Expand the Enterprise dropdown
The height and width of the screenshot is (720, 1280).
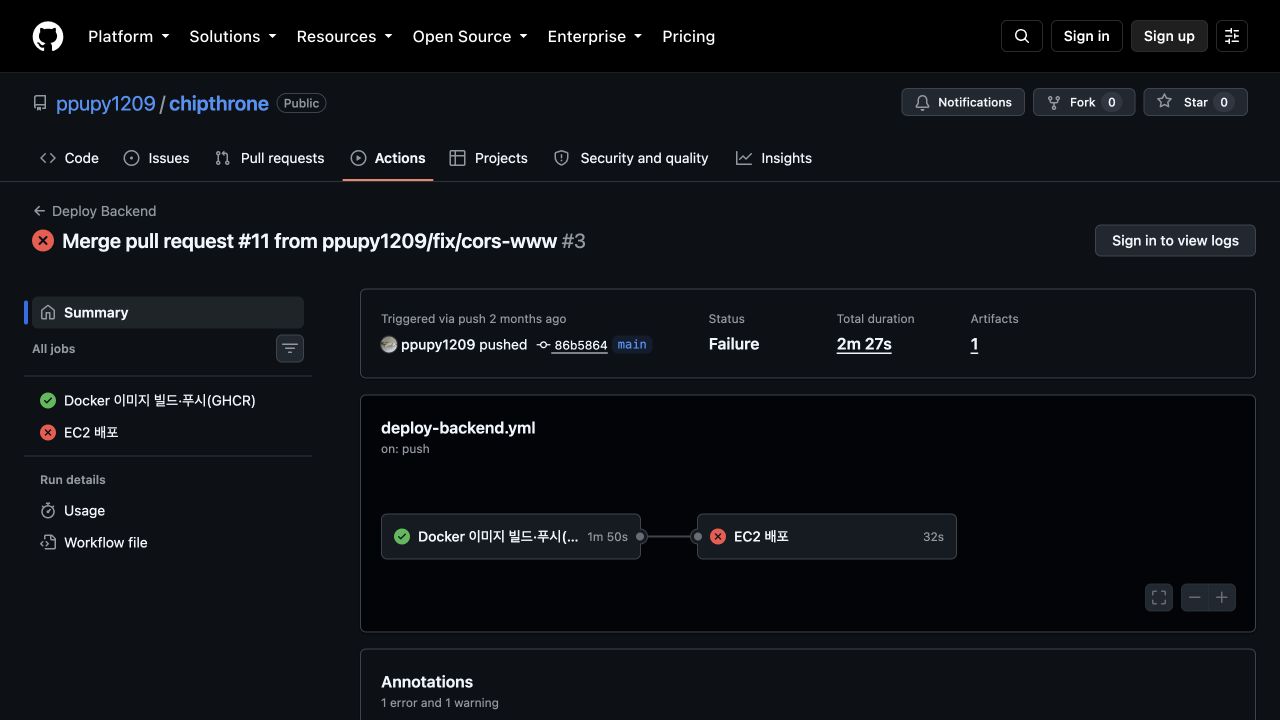(x=595, y=36)
